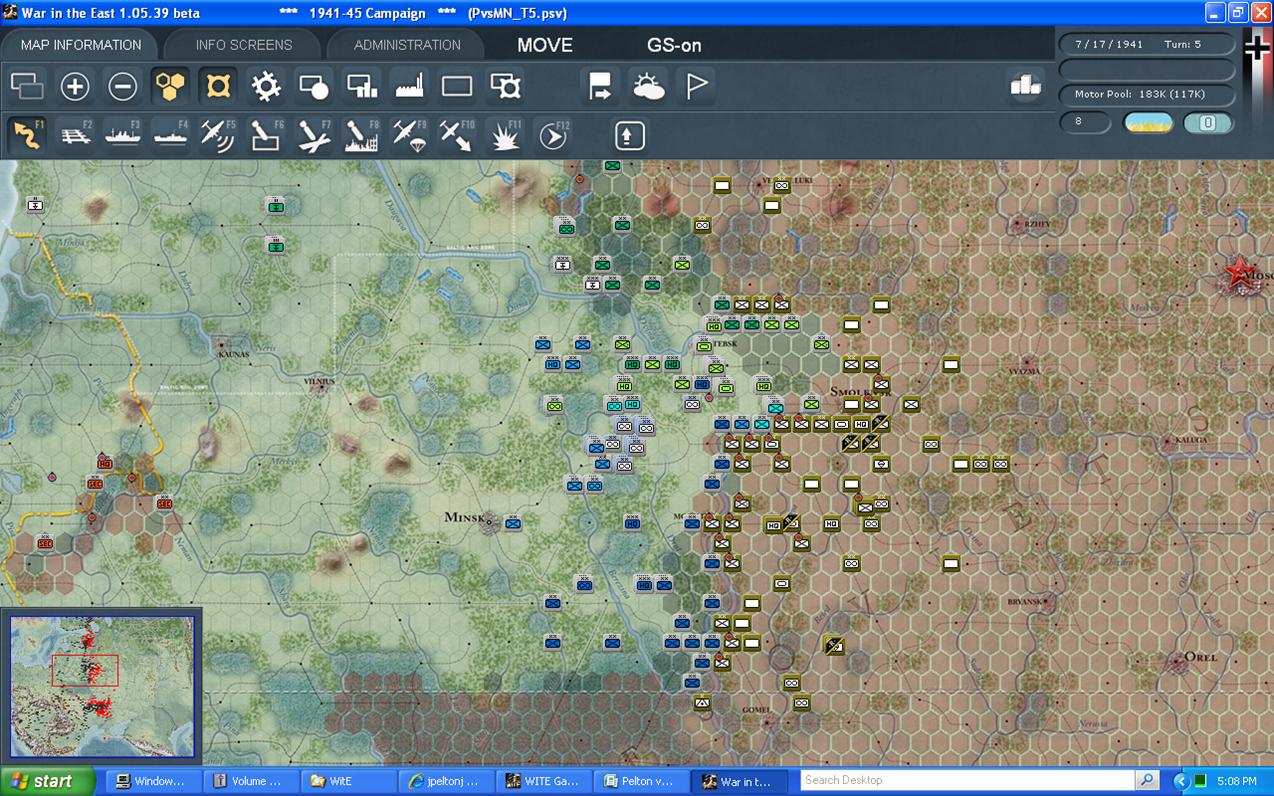1274x796 pixels.
Task: Focus the Search Desktop input field
Action: [966, 780]
